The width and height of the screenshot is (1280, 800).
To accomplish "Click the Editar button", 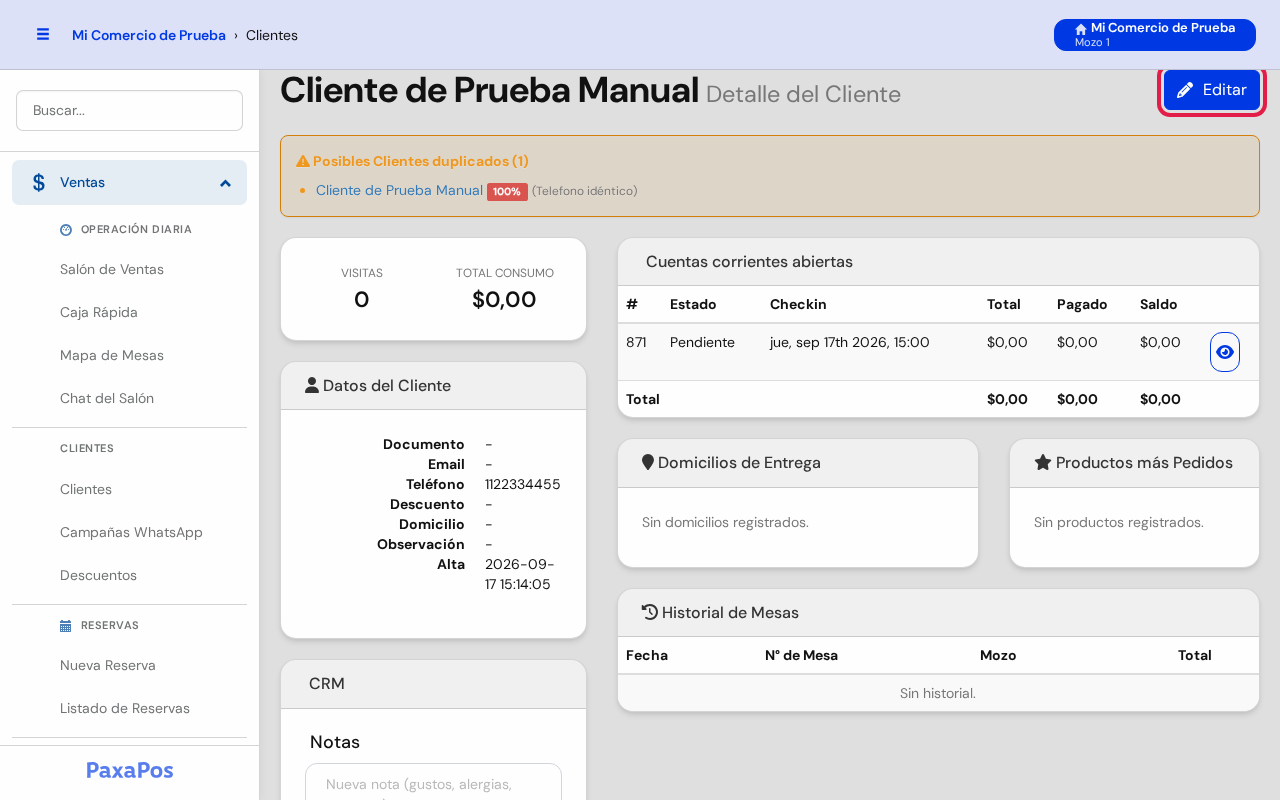I will coord(1212,90).
